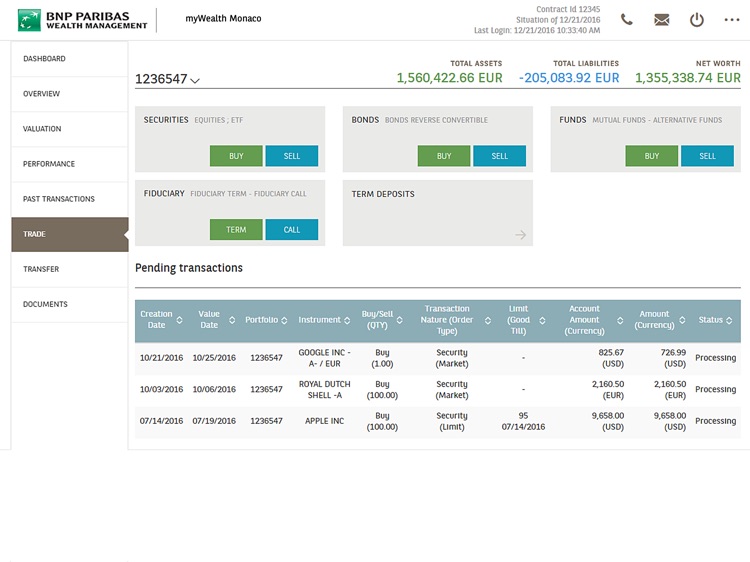Viewport: 750px width, 562px height.
Task: Click Sell under Bonds
Action: (499, 156)
